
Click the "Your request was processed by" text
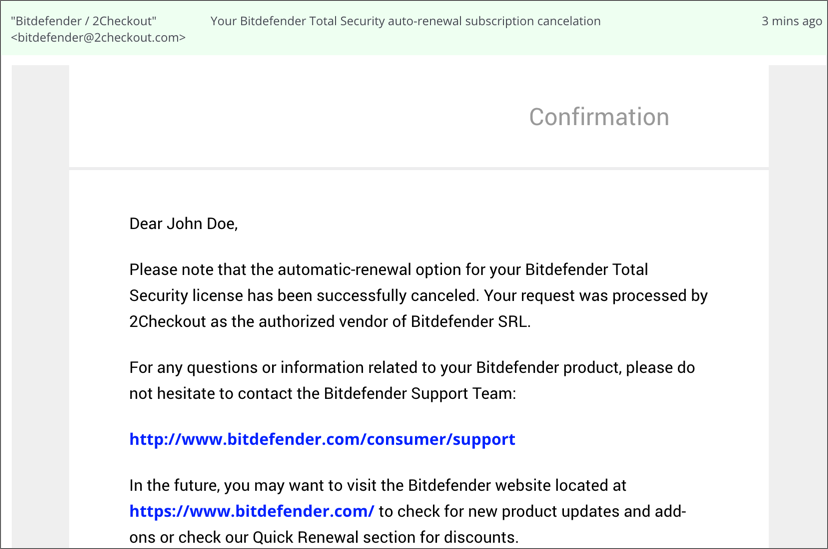pos(596,296)
